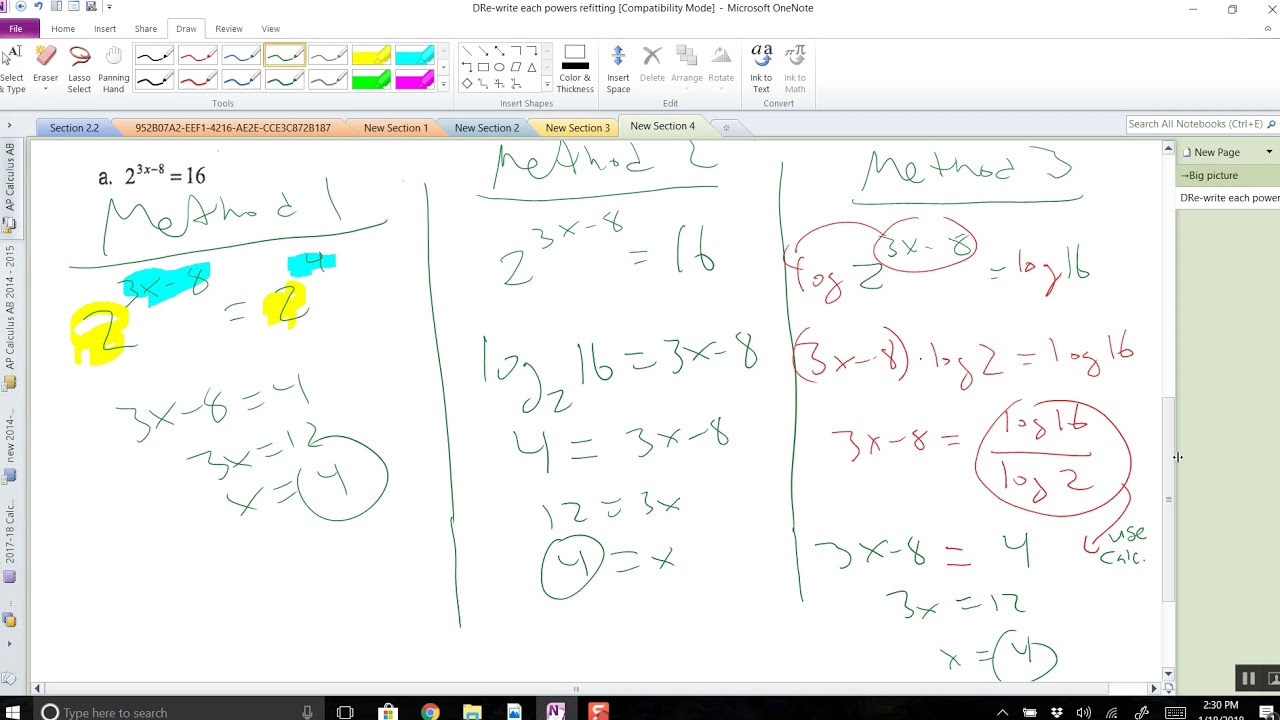1280x720 pixels.
Task: Select the cyan highlighter
Action: click(415, 56)
